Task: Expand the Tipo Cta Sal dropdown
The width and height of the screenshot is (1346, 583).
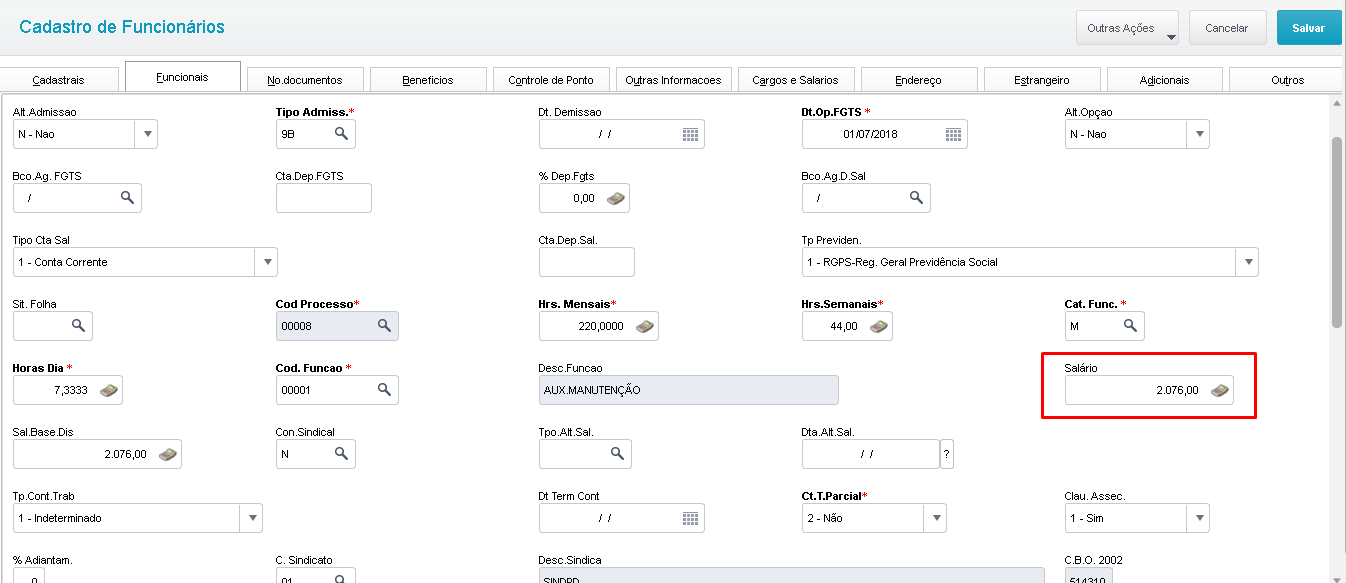Action: pos(266,262)
